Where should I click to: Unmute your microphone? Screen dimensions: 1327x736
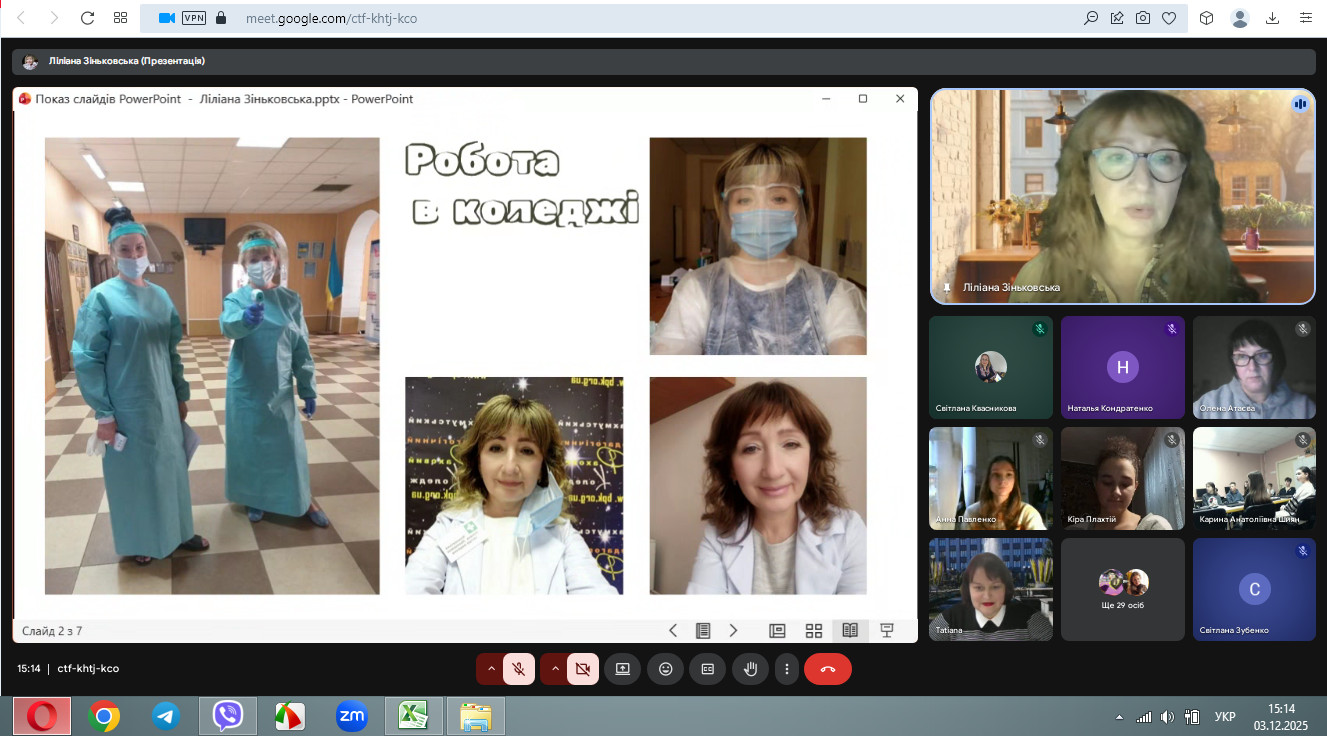click(518, 669)
